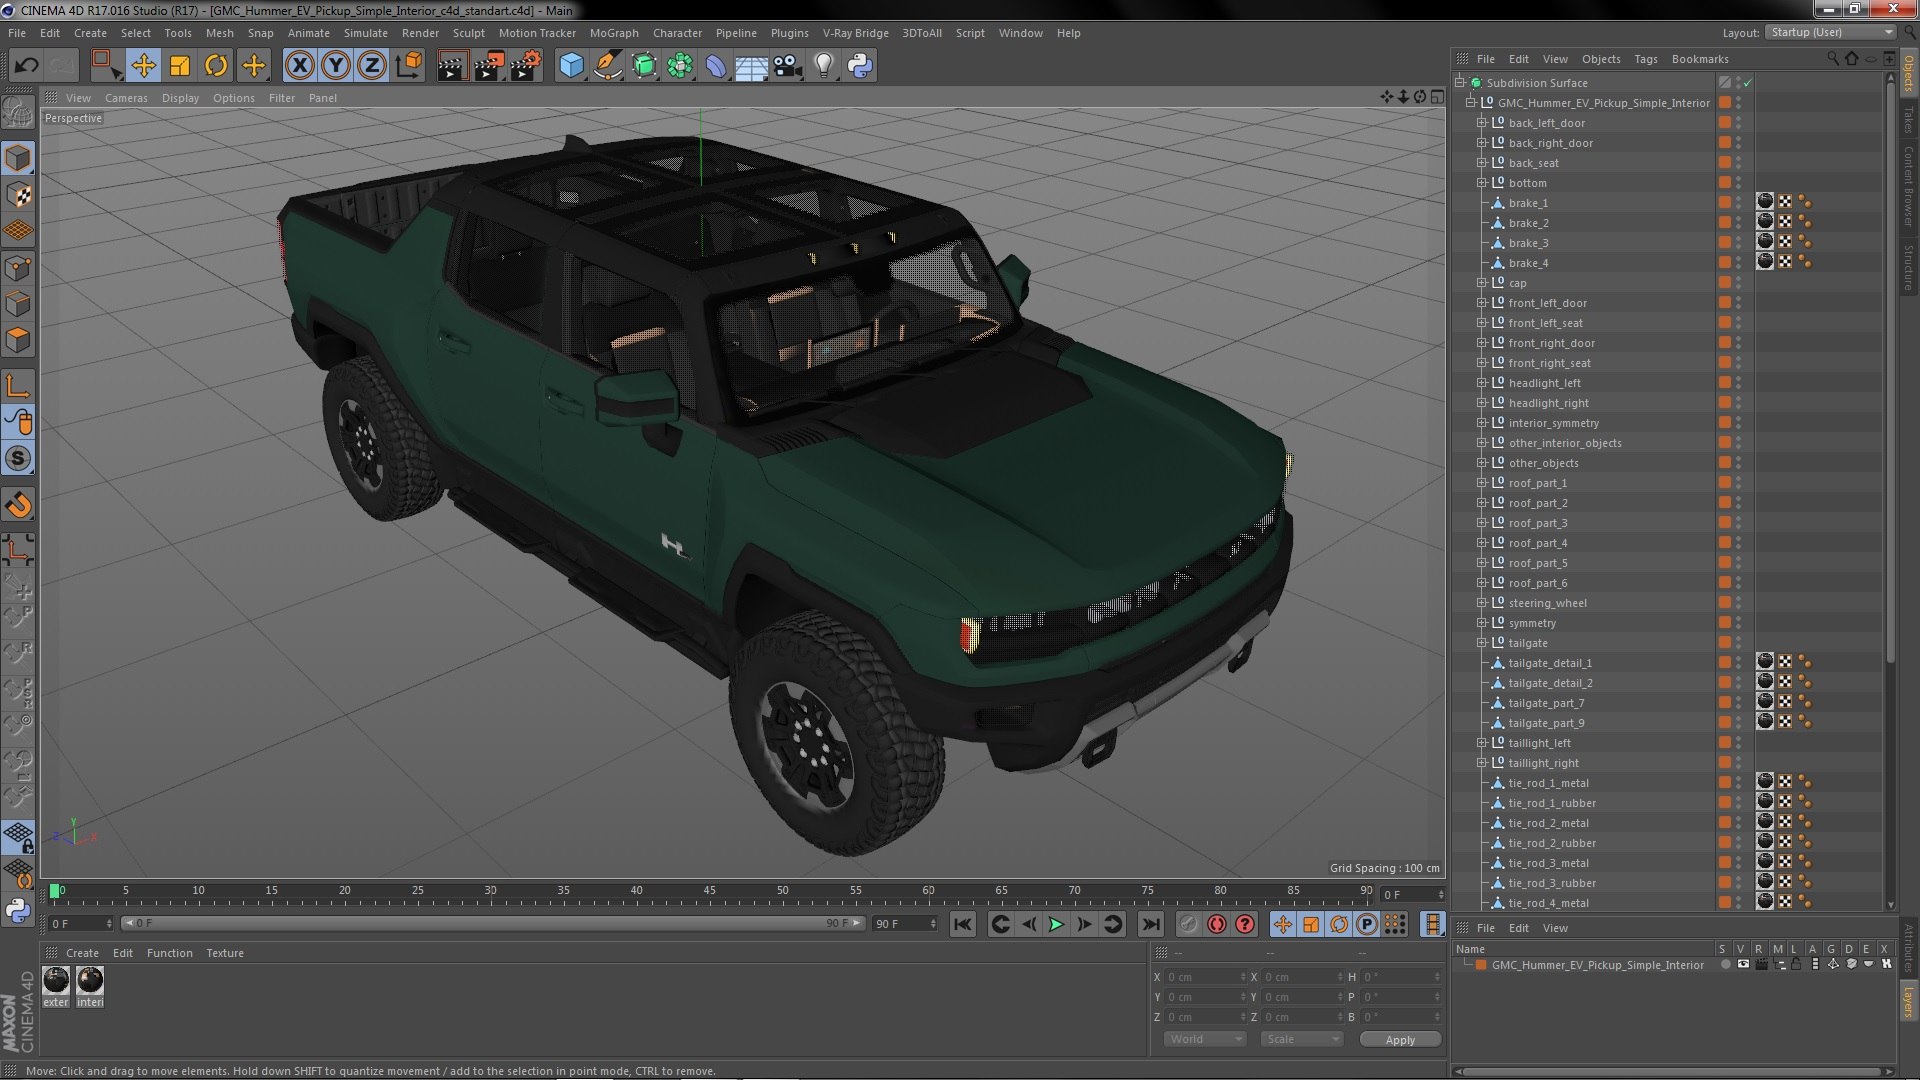This screenshot has width=1920, height=1080.
Task: Open viewport Display menu
Action: click(x=180, y=98)
